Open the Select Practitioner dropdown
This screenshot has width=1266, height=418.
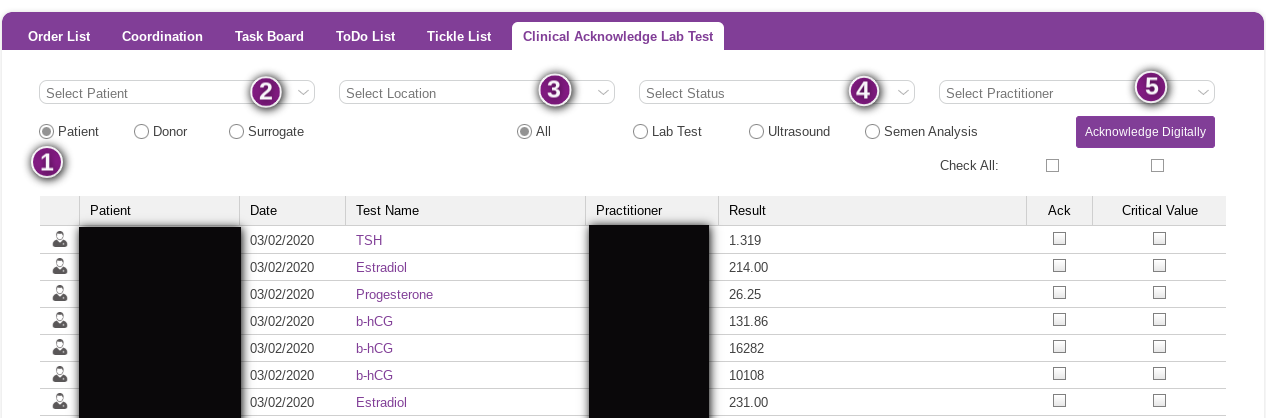tap(1077, 93)
